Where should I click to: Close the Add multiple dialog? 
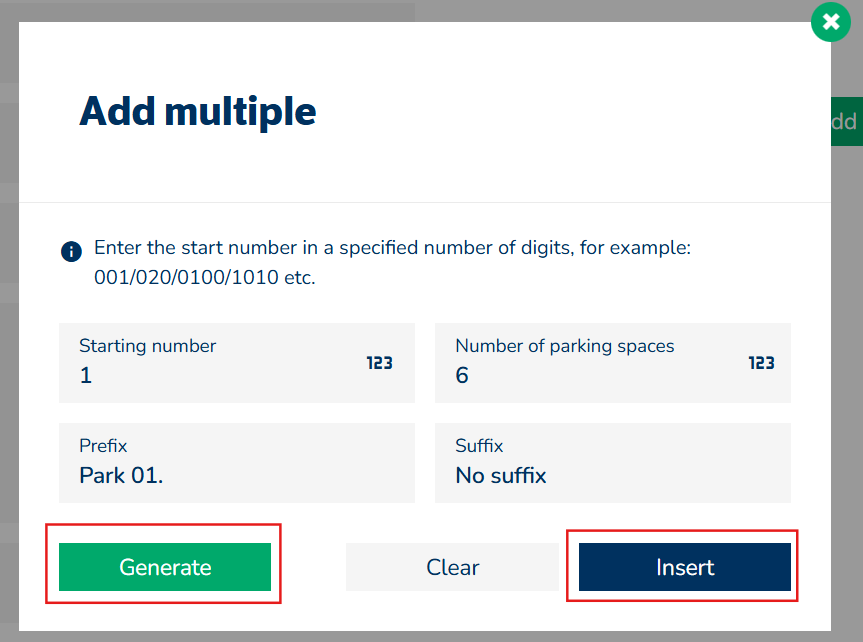tap(830, 22)
